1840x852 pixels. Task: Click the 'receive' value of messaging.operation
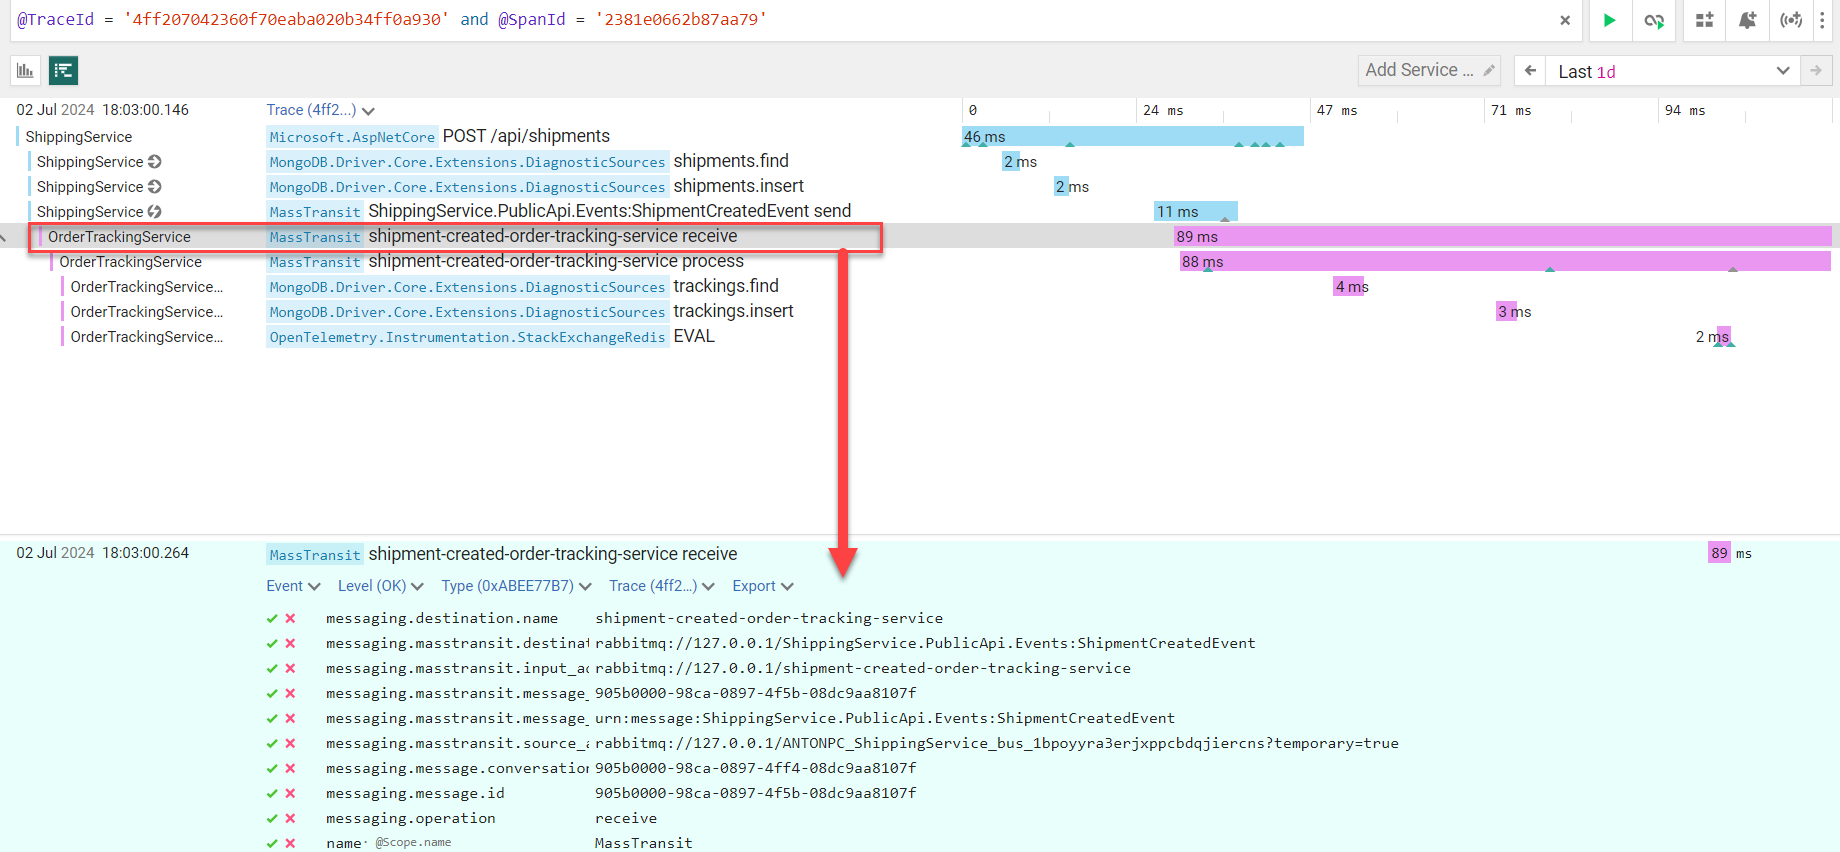(x=626, y=818)
